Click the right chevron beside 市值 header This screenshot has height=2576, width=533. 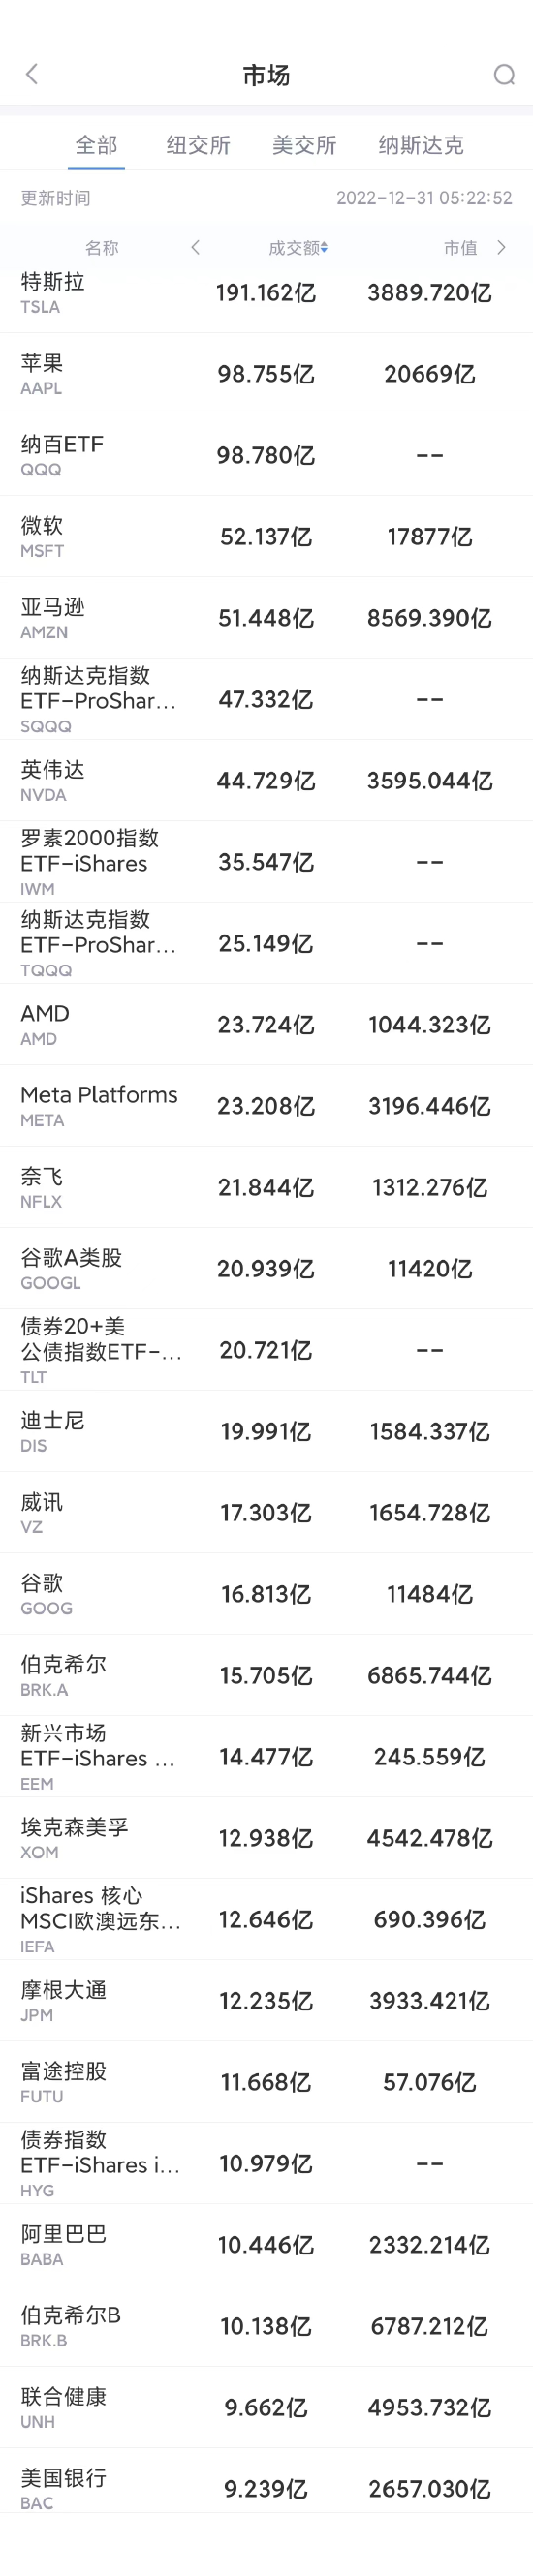[x=502, y=247]
